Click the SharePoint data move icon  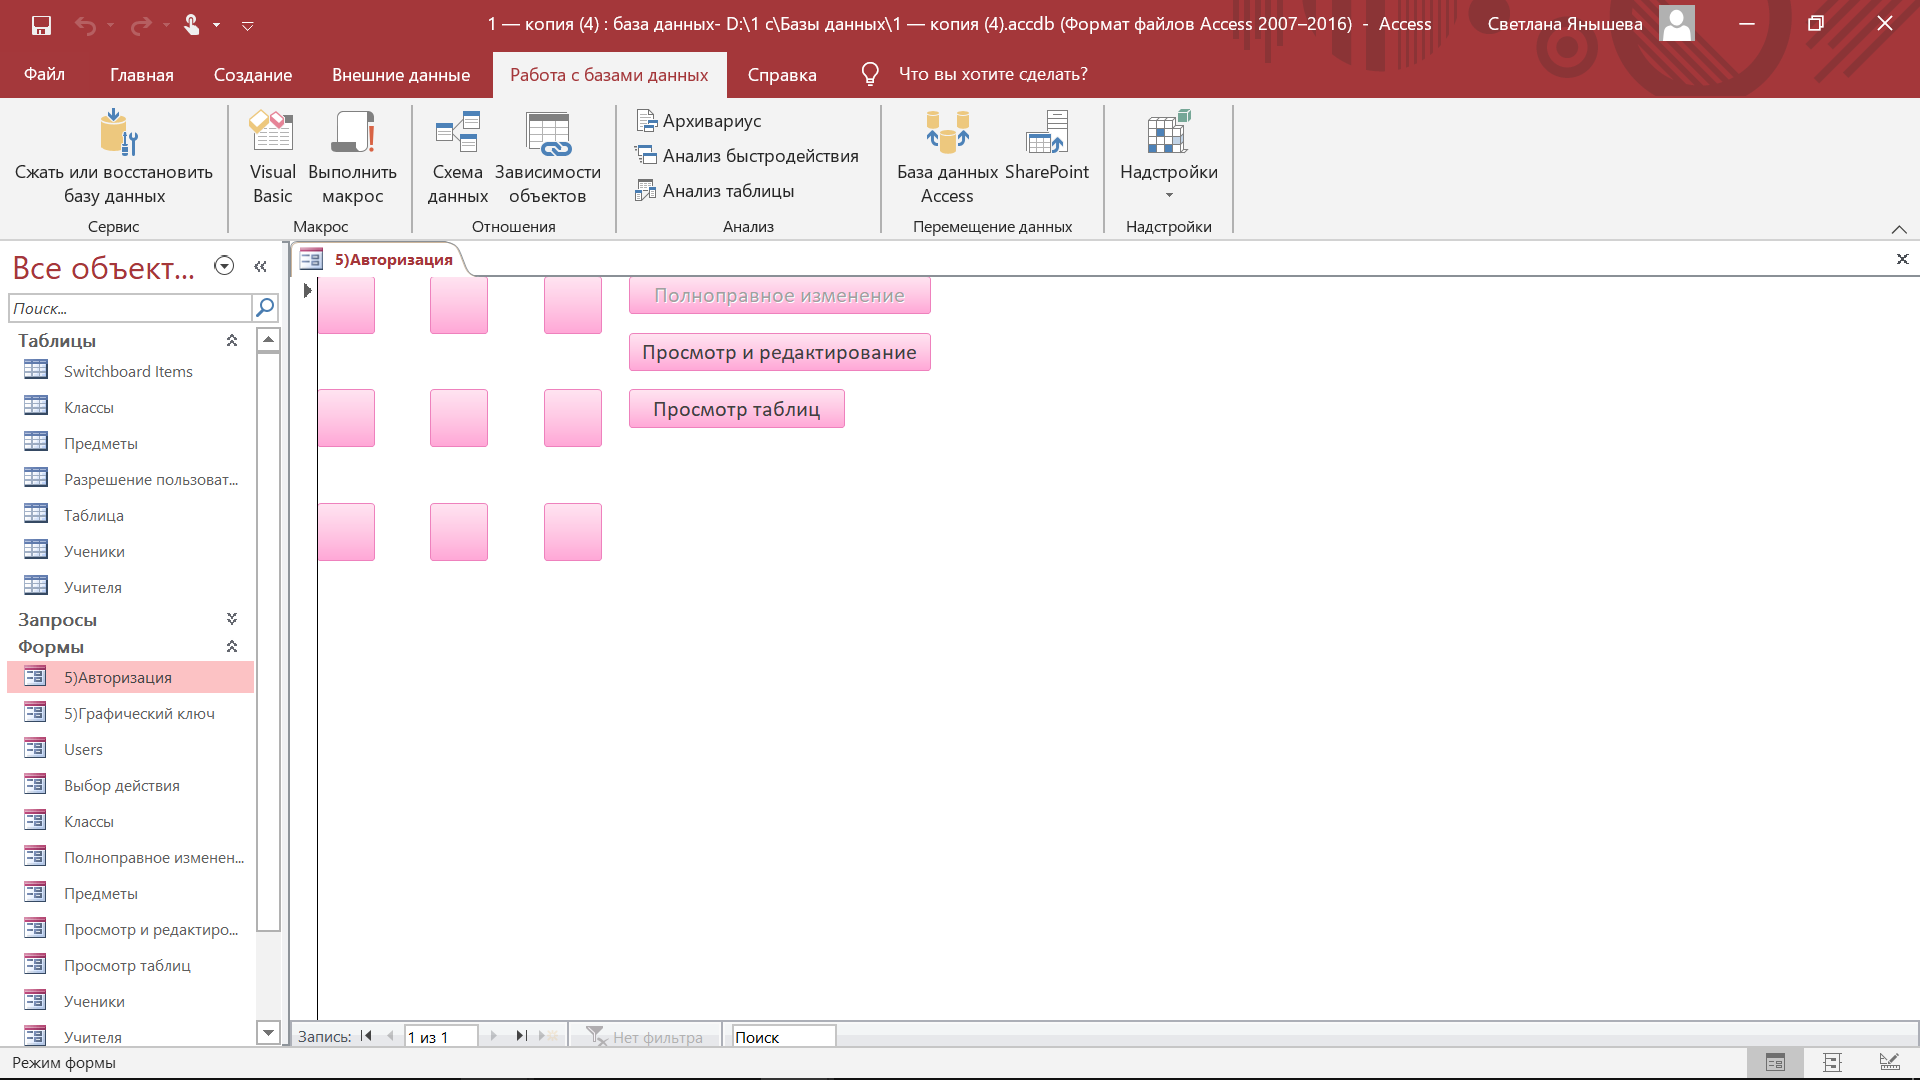1046,134
